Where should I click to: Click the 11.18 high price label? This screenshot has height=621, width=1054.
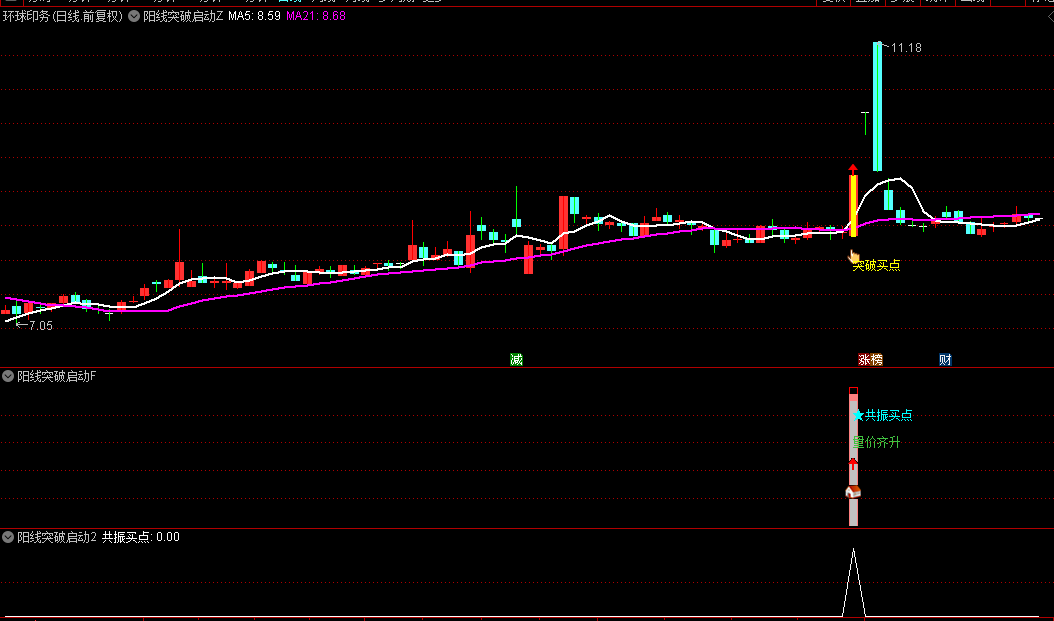pos(906,48)
